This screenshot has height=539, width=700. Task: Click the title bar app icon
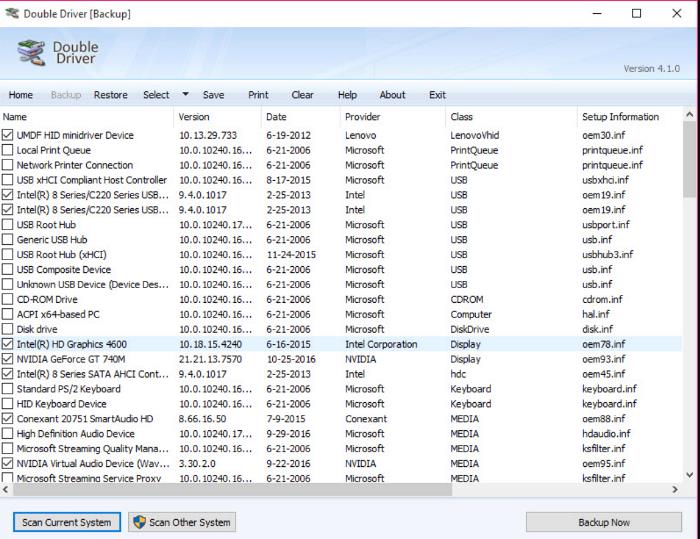(x=12, y=13)
